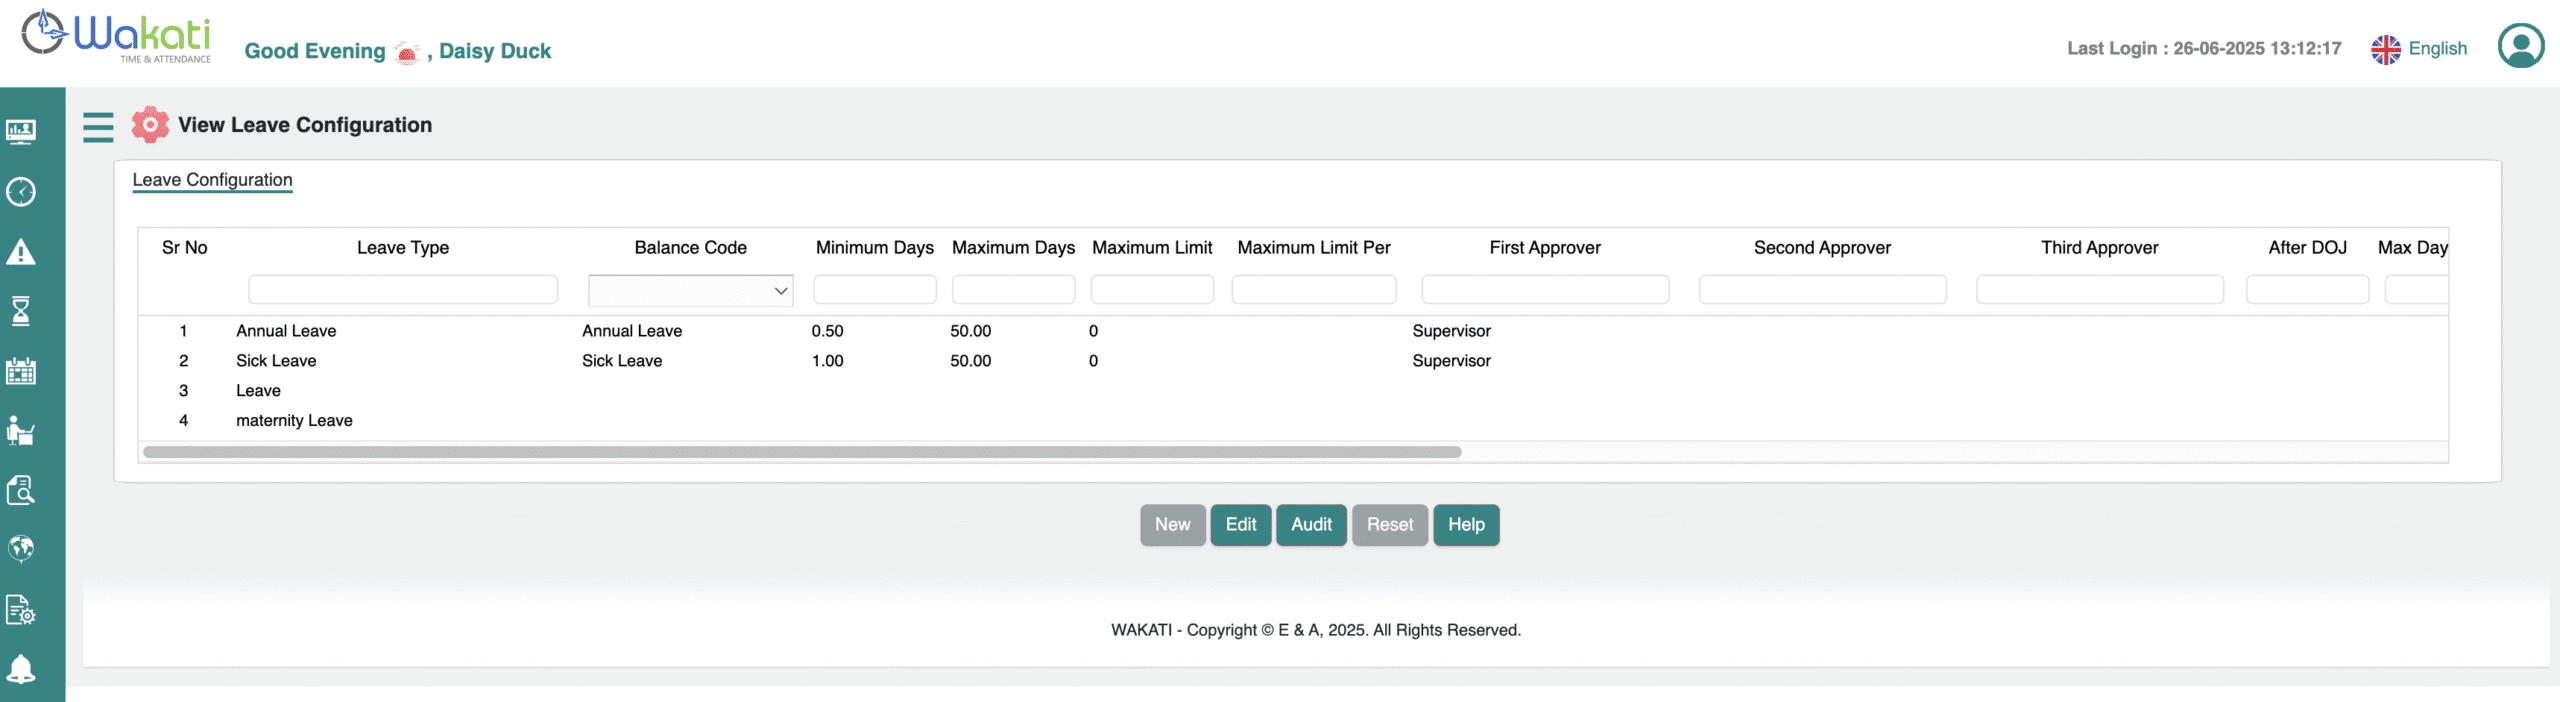The height and width of the screenshot is (702, 2560).
Task: Click the horizontal table scrollbar
Action: pyautogui.click(x=801, y=452)
